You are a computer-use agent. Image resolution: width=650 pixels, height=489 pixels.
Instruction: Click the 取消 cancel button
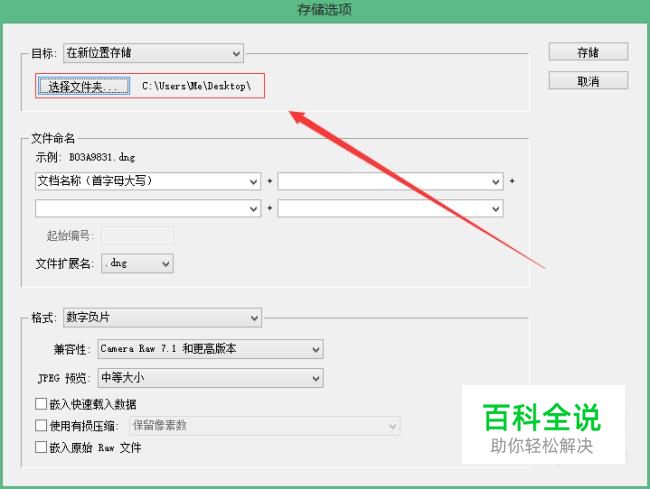click(x=588, y=81)
